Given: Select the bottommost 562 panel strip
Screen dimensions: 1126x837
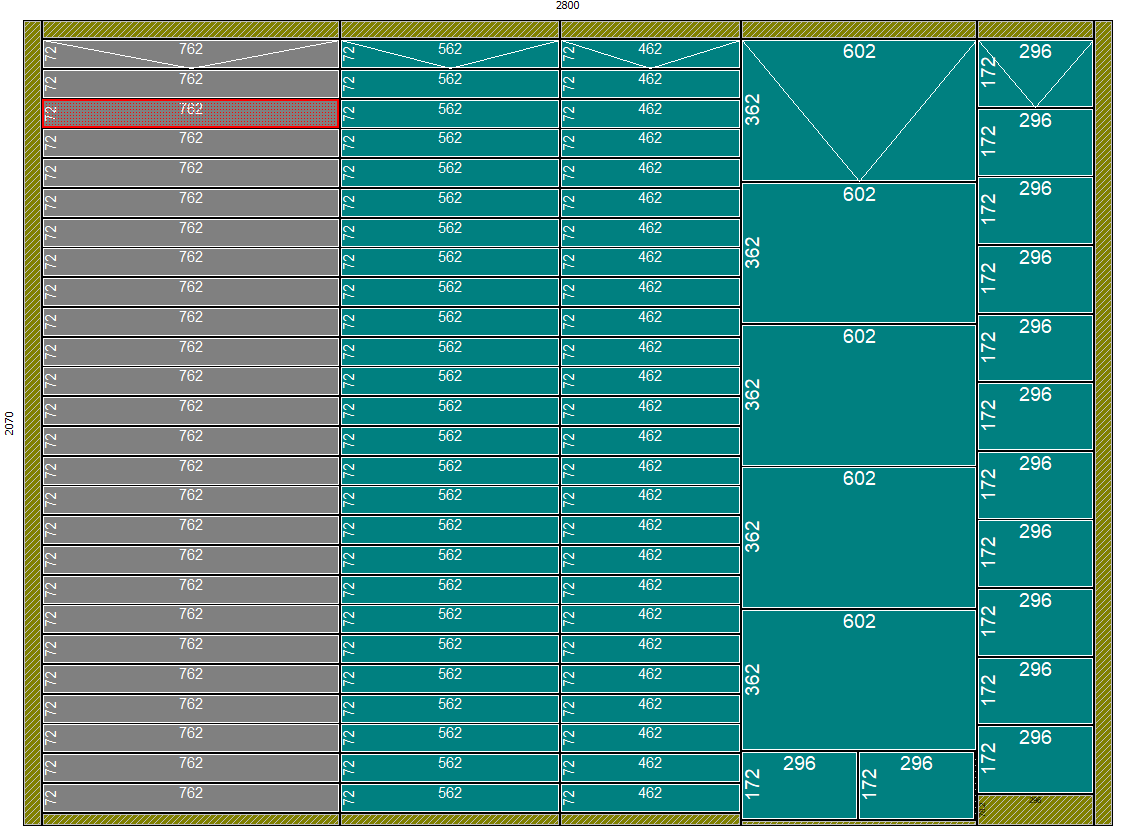Looking at the screenshot, I should 450,798.
